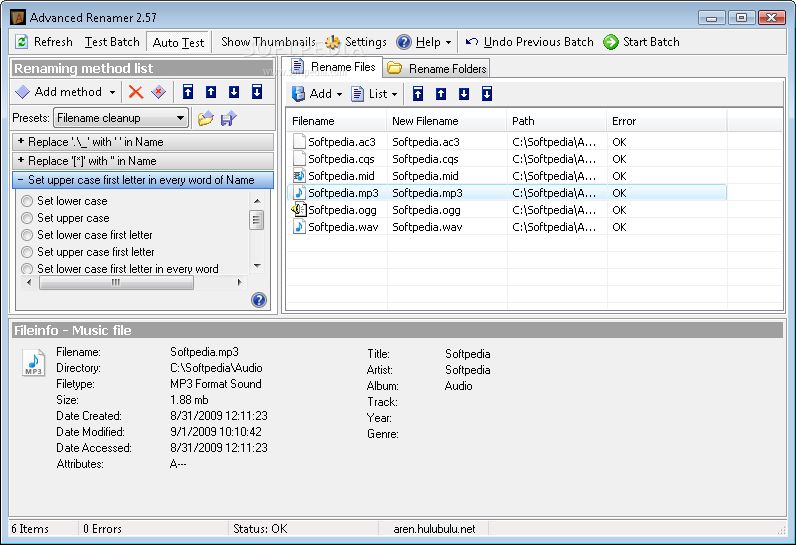Image resolution: width=796 pixels, height=545 pixels.
Task: Click the blue Help question-mark icon in toolbar
Action: coord(404,42)
